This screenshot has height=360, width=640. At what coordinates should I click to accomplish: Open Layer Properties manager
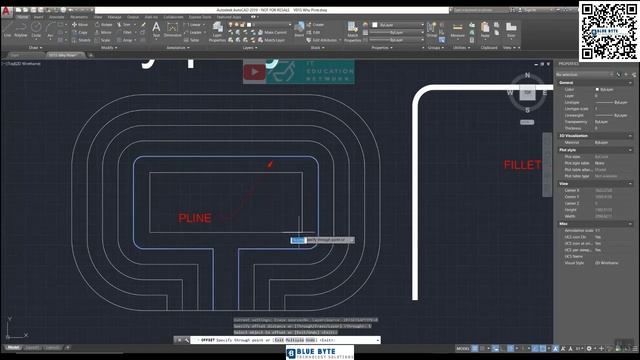tap(218, 32)
